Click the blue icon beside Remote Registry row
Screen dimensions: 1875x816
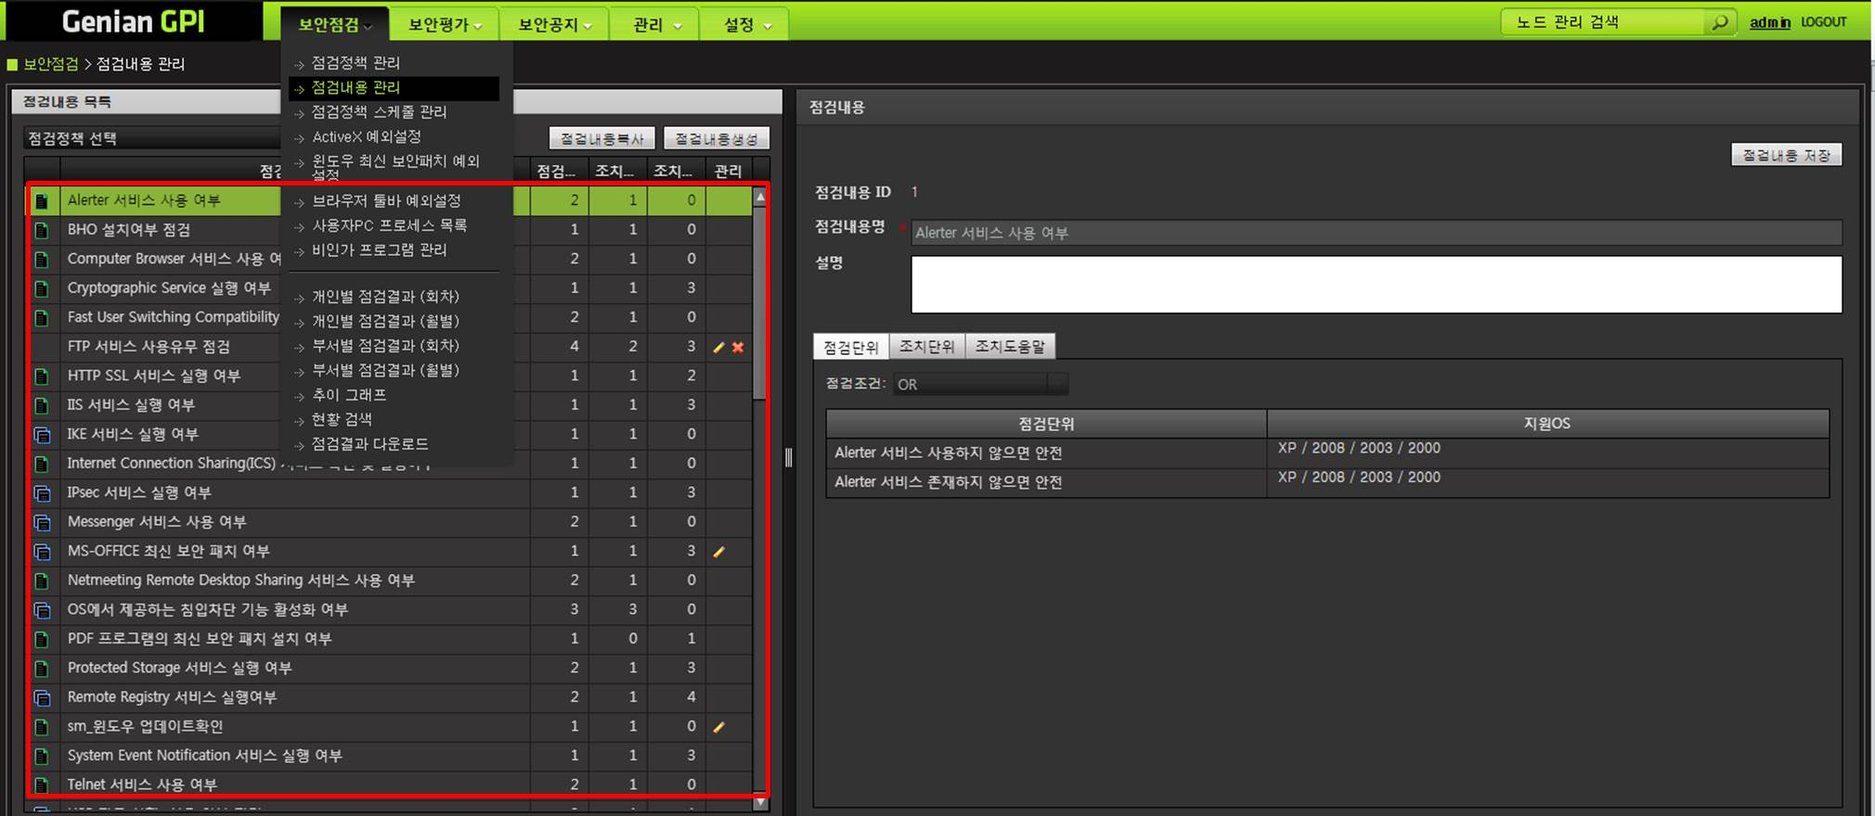coord(42,698)
